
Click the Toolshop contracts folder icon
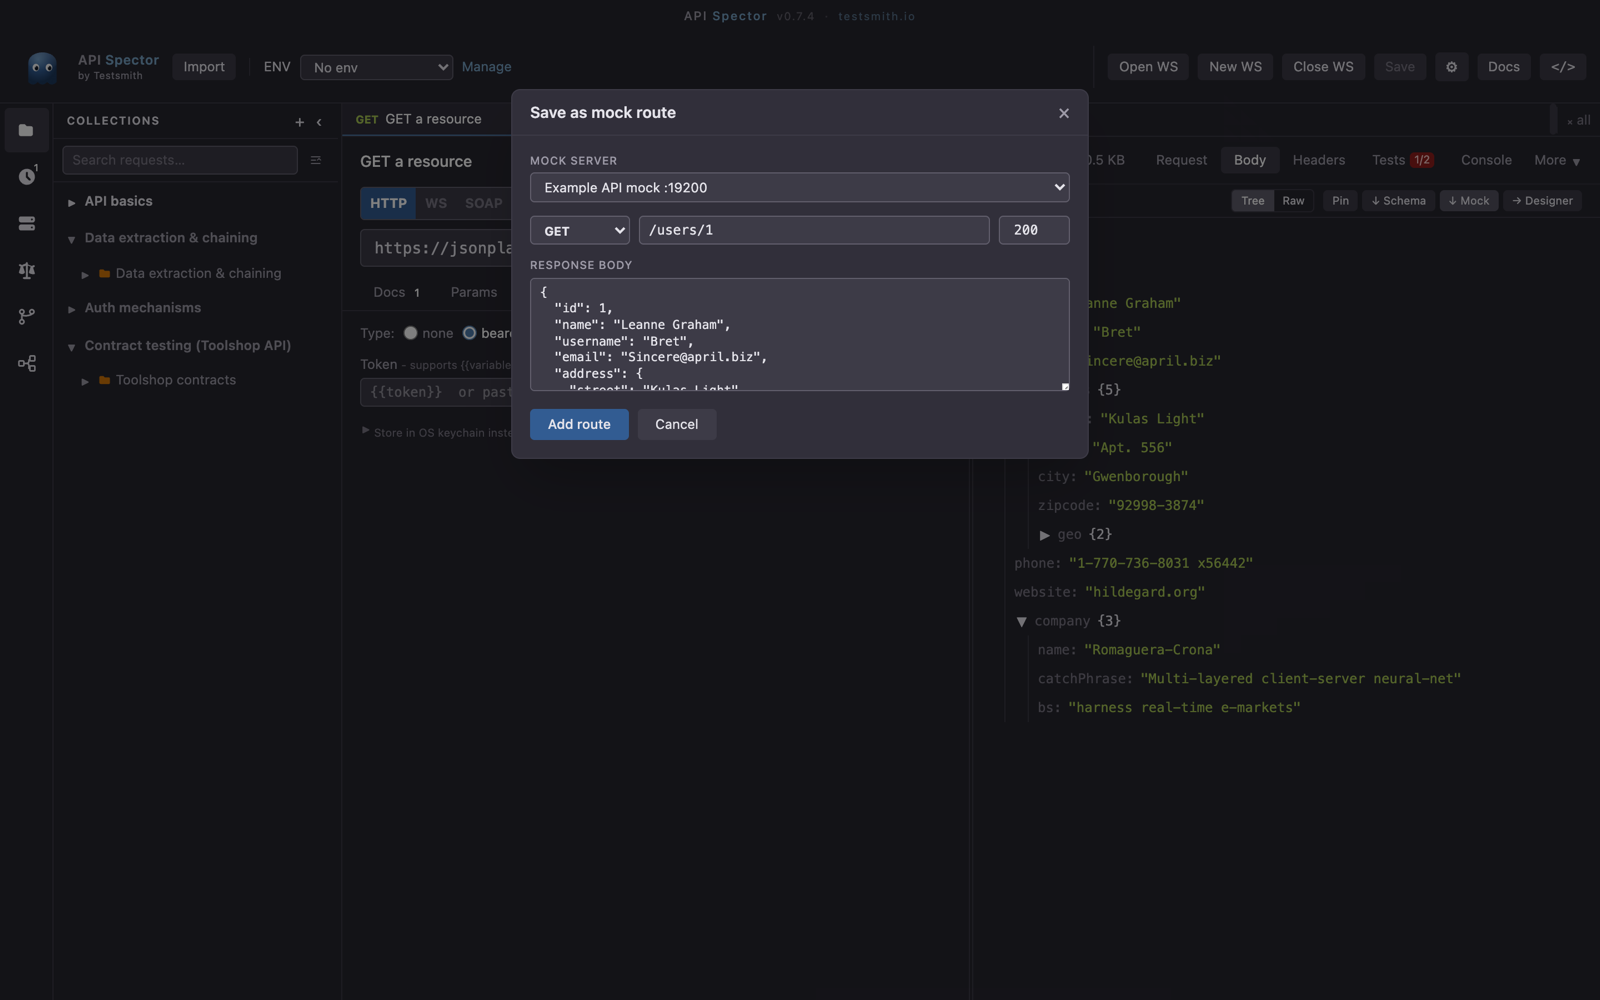point(104,380)
